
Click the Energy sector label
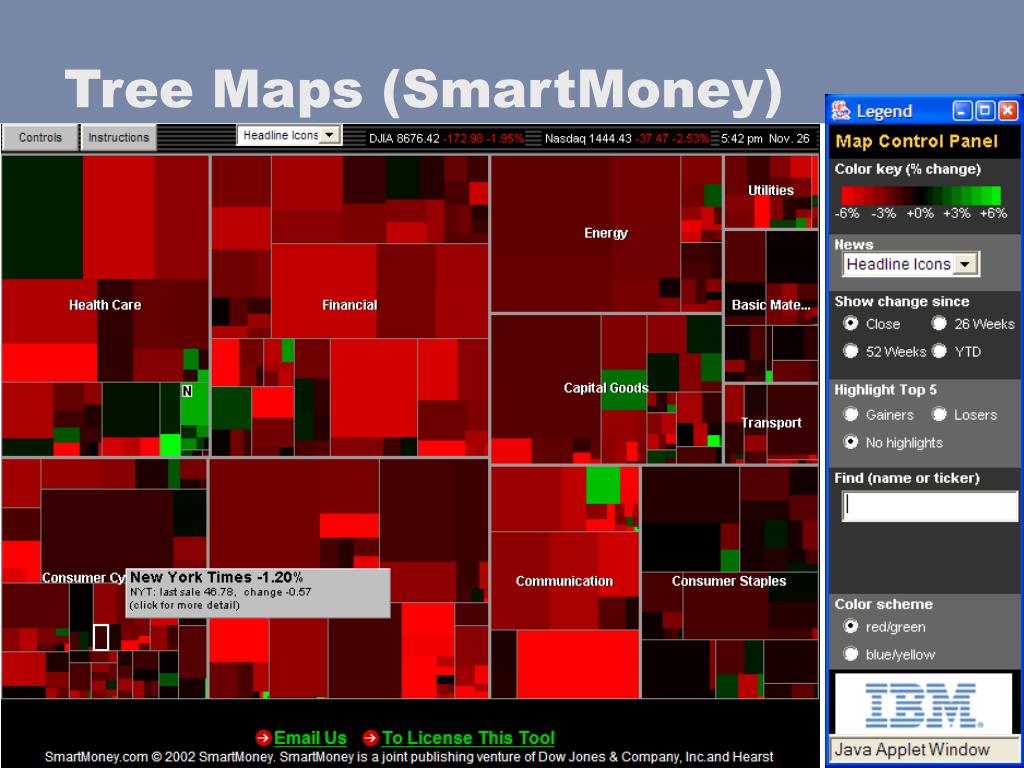coord(606,233)
